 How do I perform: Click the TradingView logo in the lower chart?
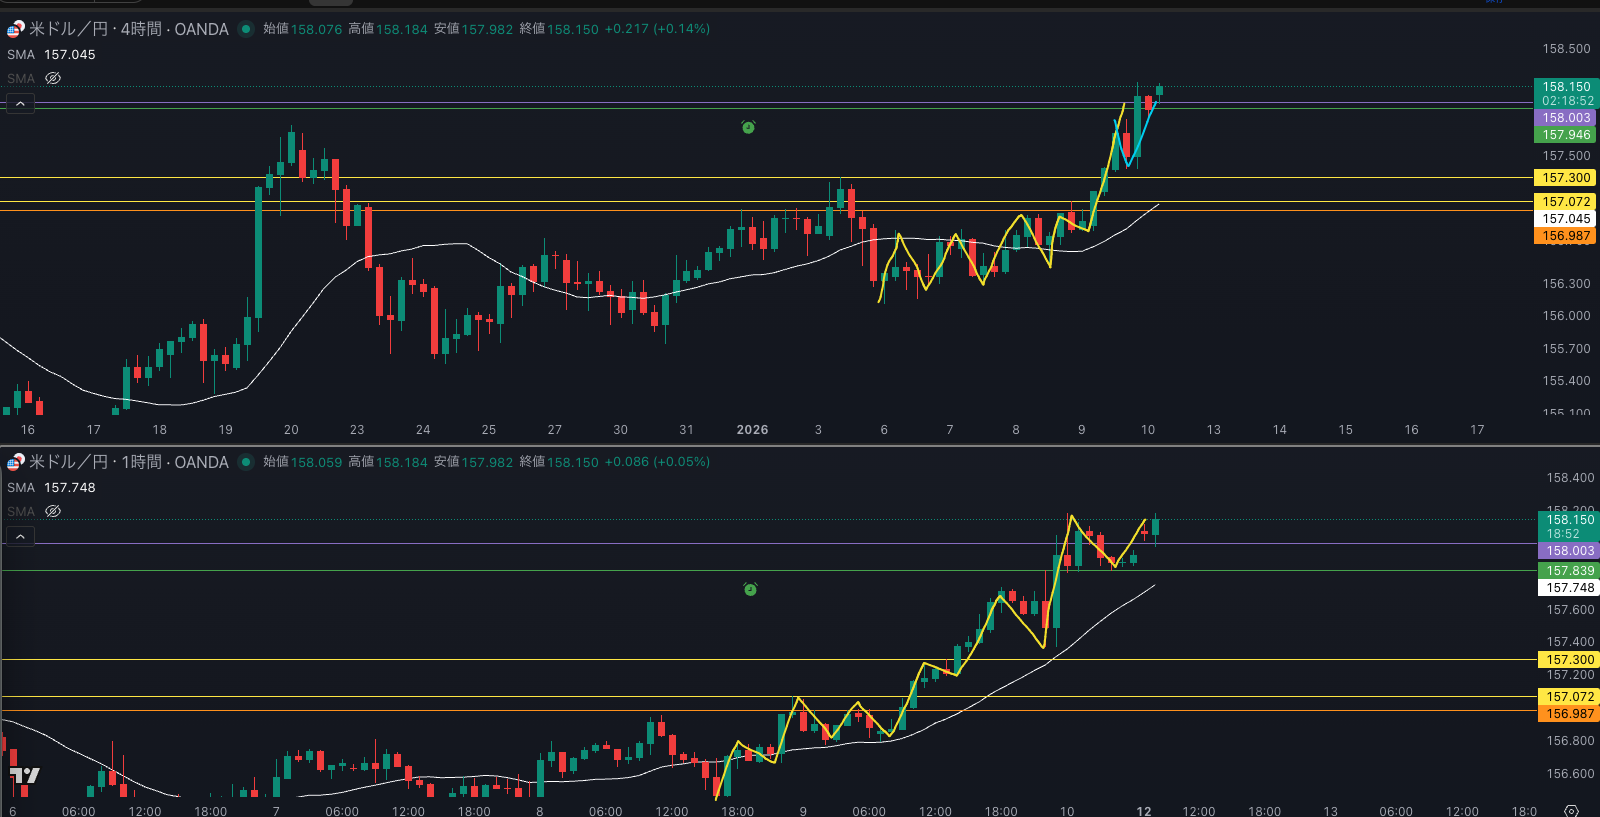tap(25, 776)
